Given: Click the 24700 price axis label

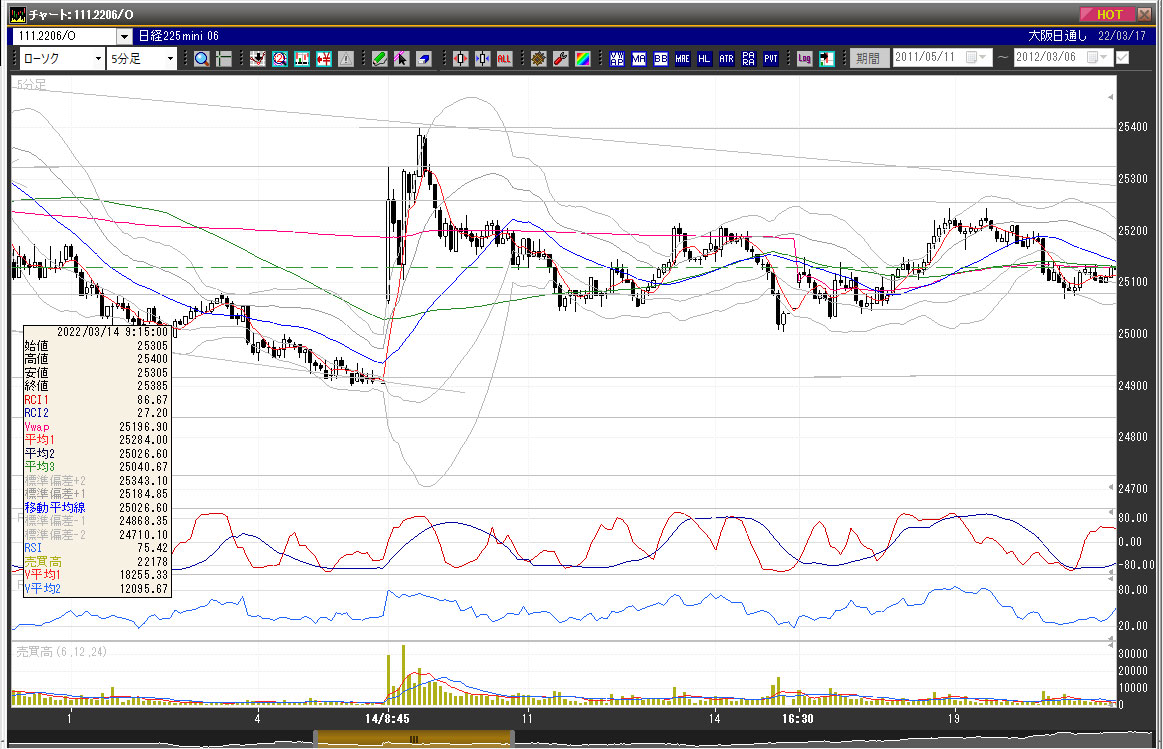Looking at the screenshot, I should [1133, 489].
